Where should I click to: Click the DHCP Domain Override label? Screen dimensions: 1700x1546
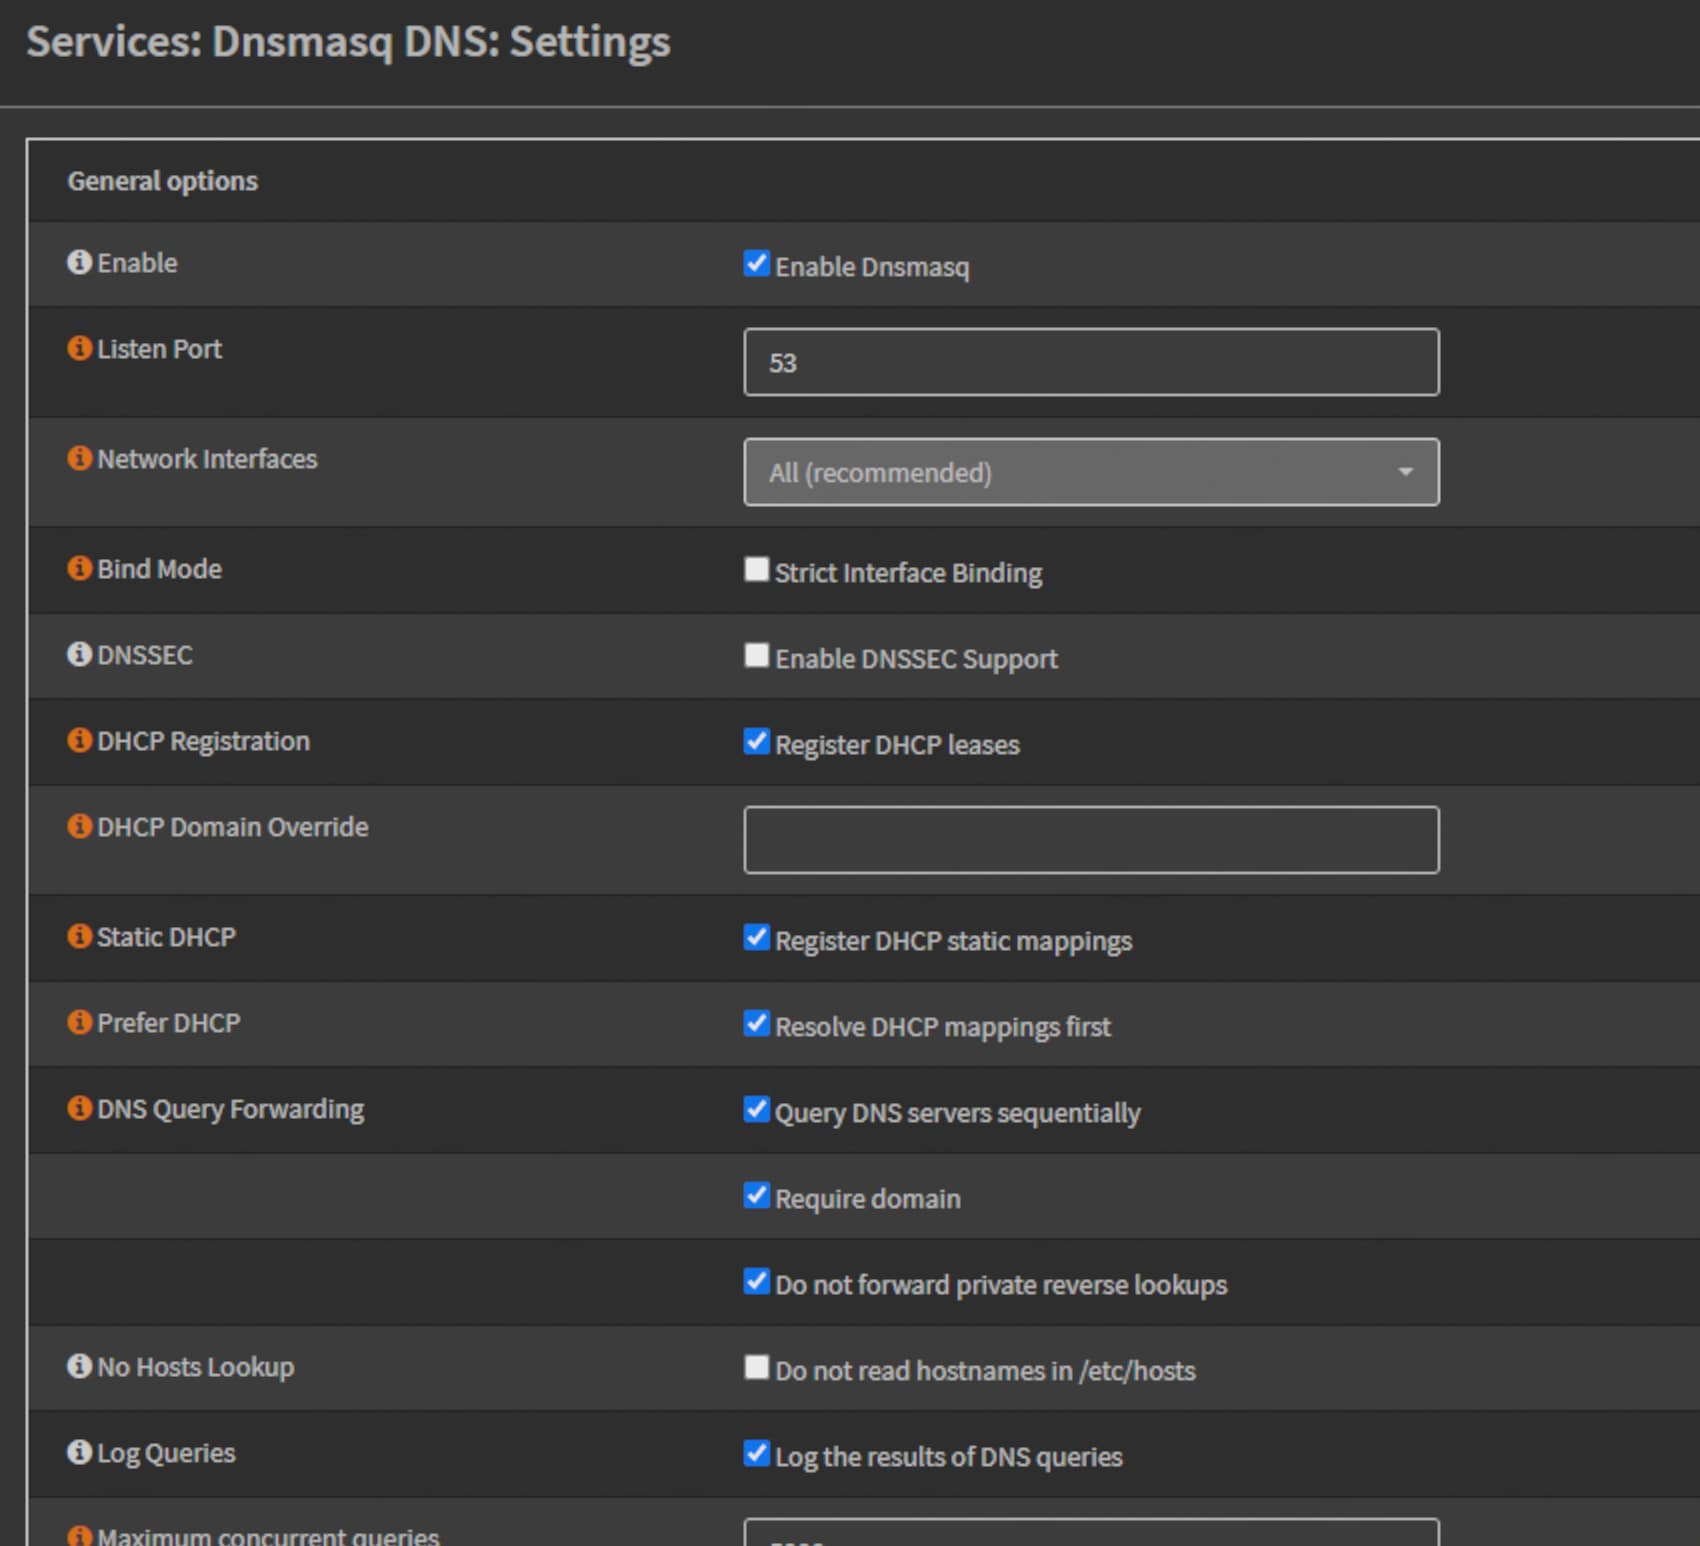(232, 827)
